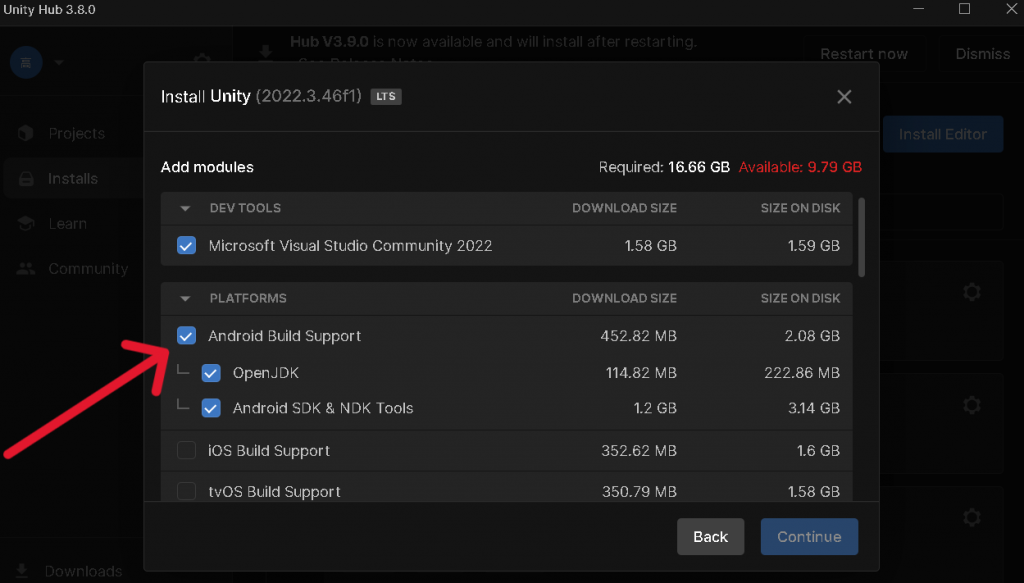
Task: Click the LTS badge
Action: click(x=386, y=97)
